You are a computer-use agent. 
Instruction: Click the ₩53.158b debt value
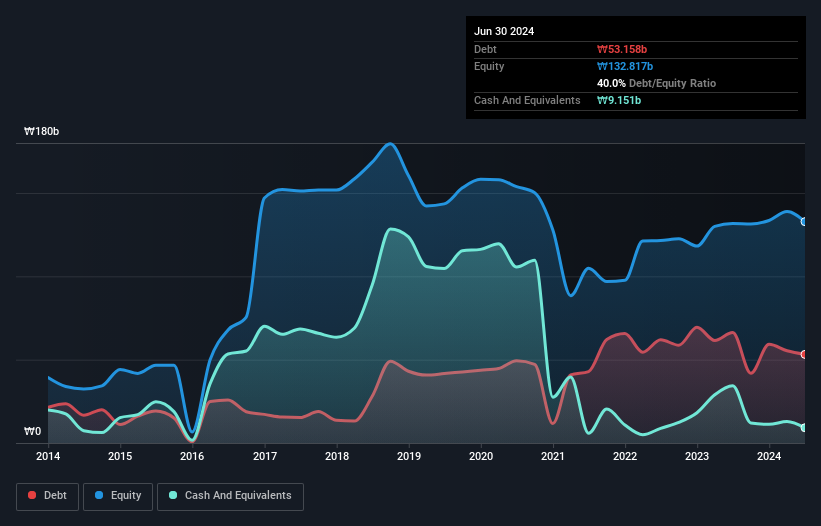point(622,49)
